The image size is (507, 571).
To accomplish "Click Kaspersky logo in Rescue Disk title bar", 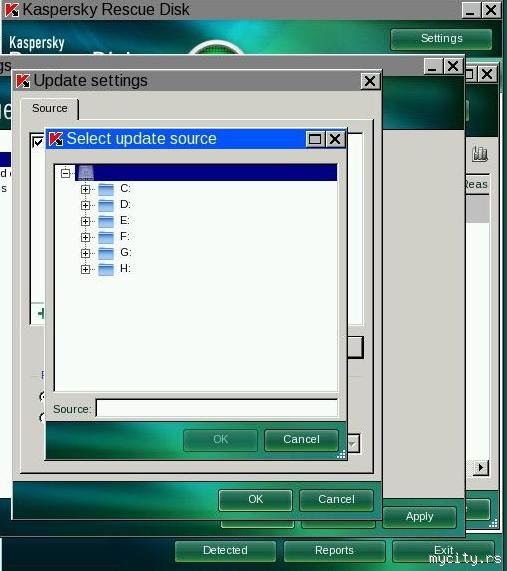I will coord(12,10).
